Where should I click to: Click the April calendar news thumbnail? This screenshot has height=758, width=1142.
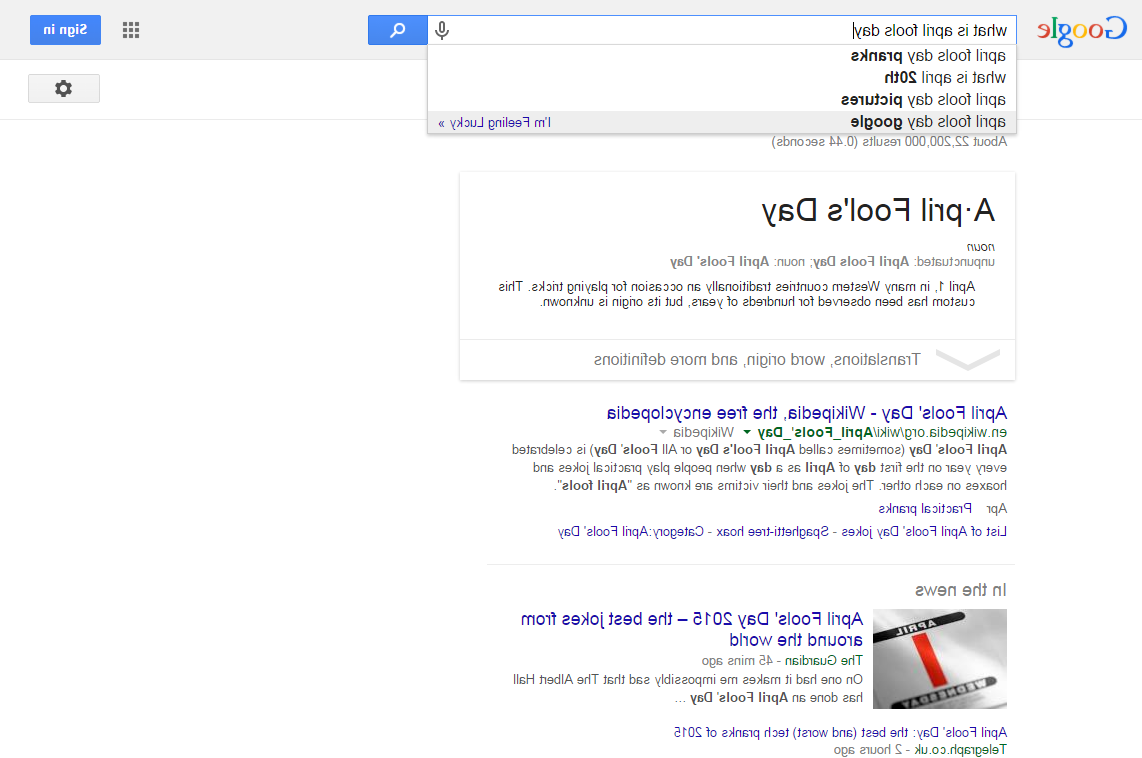(x=940, y=659)
